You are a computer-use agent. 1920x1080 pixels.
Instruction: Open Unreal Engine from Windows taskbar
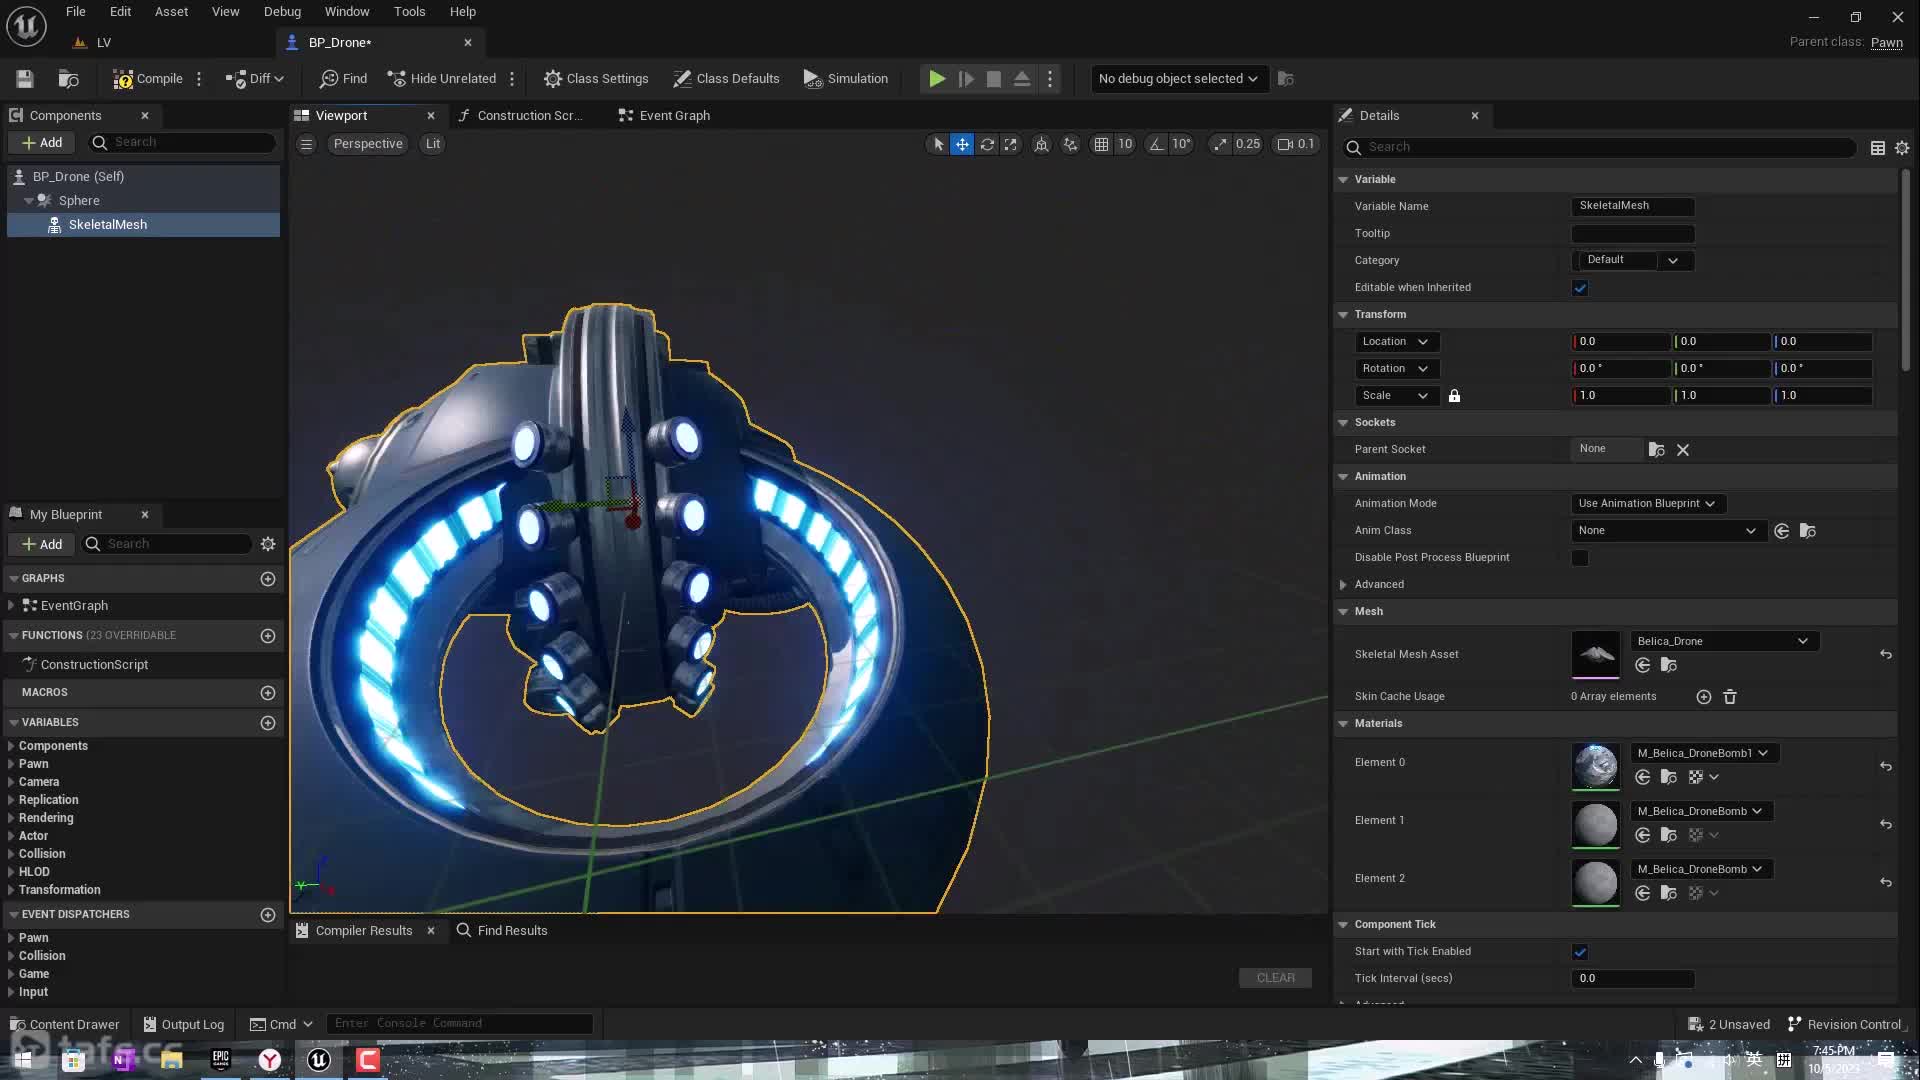pyautogui.click(x=319, y=1060)
